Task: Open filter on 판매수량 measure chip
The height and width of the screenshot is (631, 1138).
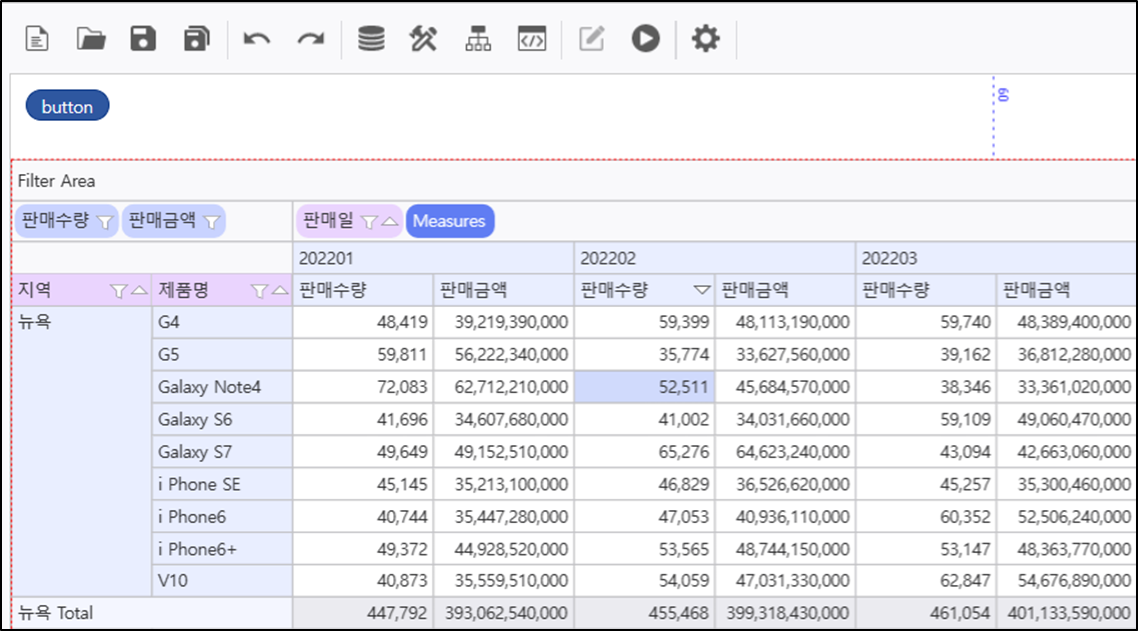Action: [x=105, y=222]
